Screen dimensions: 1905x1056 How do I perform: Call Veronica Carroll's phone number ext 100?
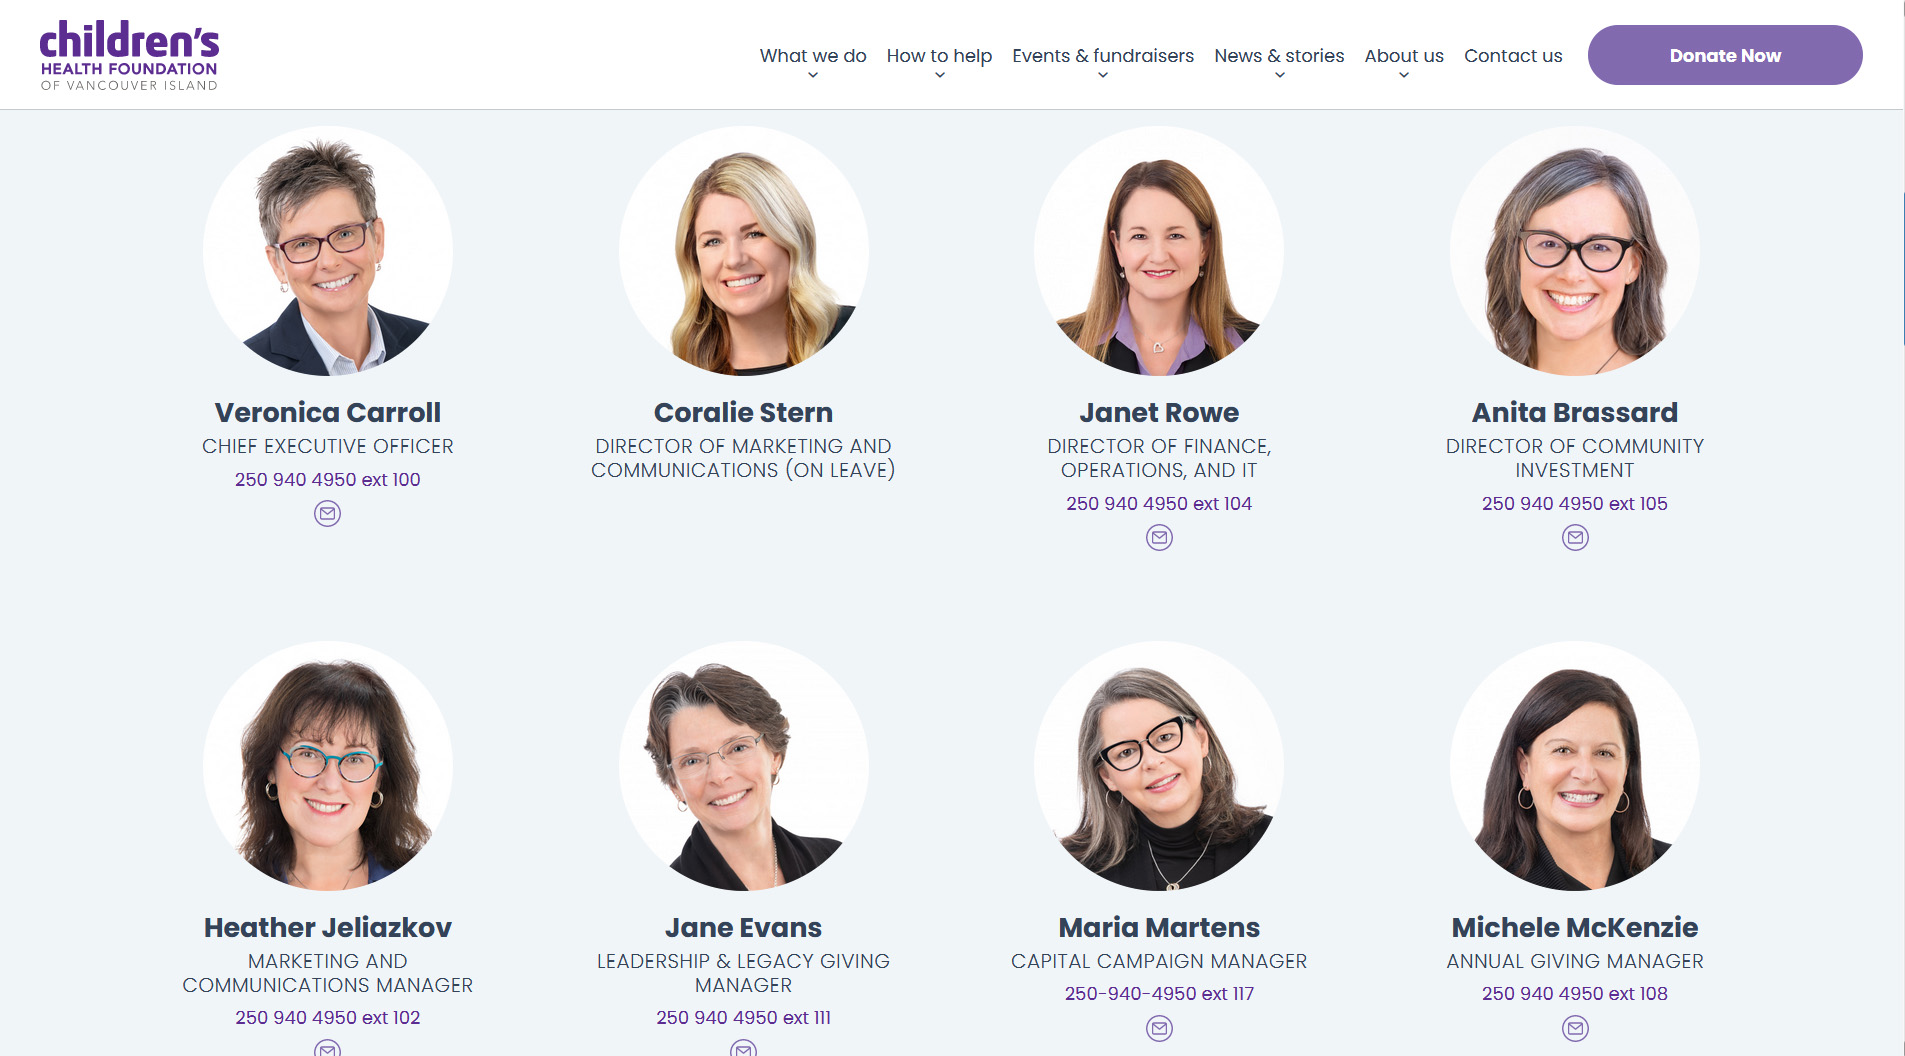tap(327, 480)
